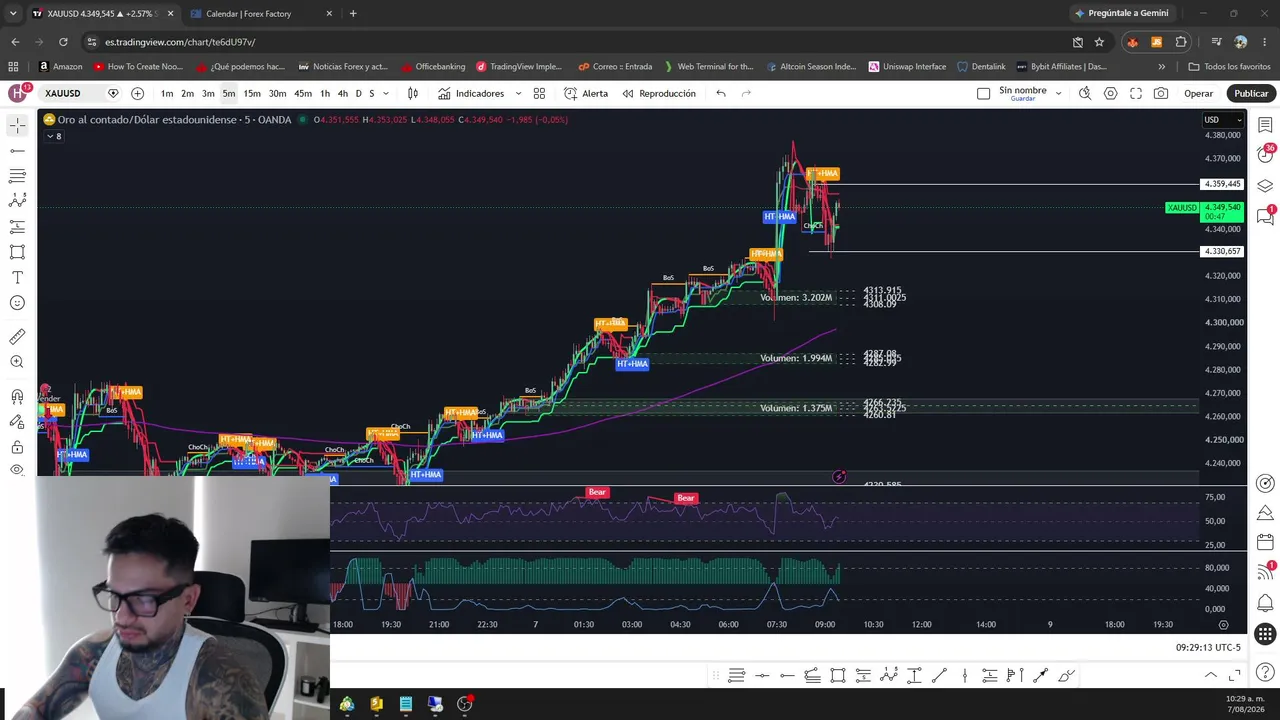
Task: Open time axis settings gear
Action: click(x=1223, y=624)
